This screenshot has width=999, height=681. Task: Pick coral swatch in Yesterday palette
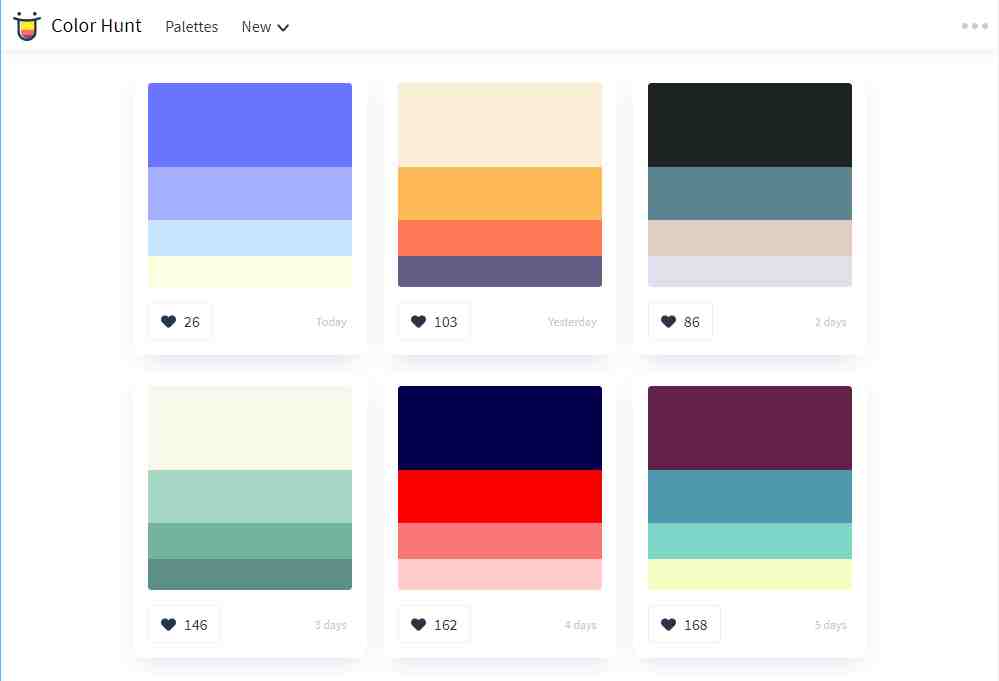(x=500, y=238)
